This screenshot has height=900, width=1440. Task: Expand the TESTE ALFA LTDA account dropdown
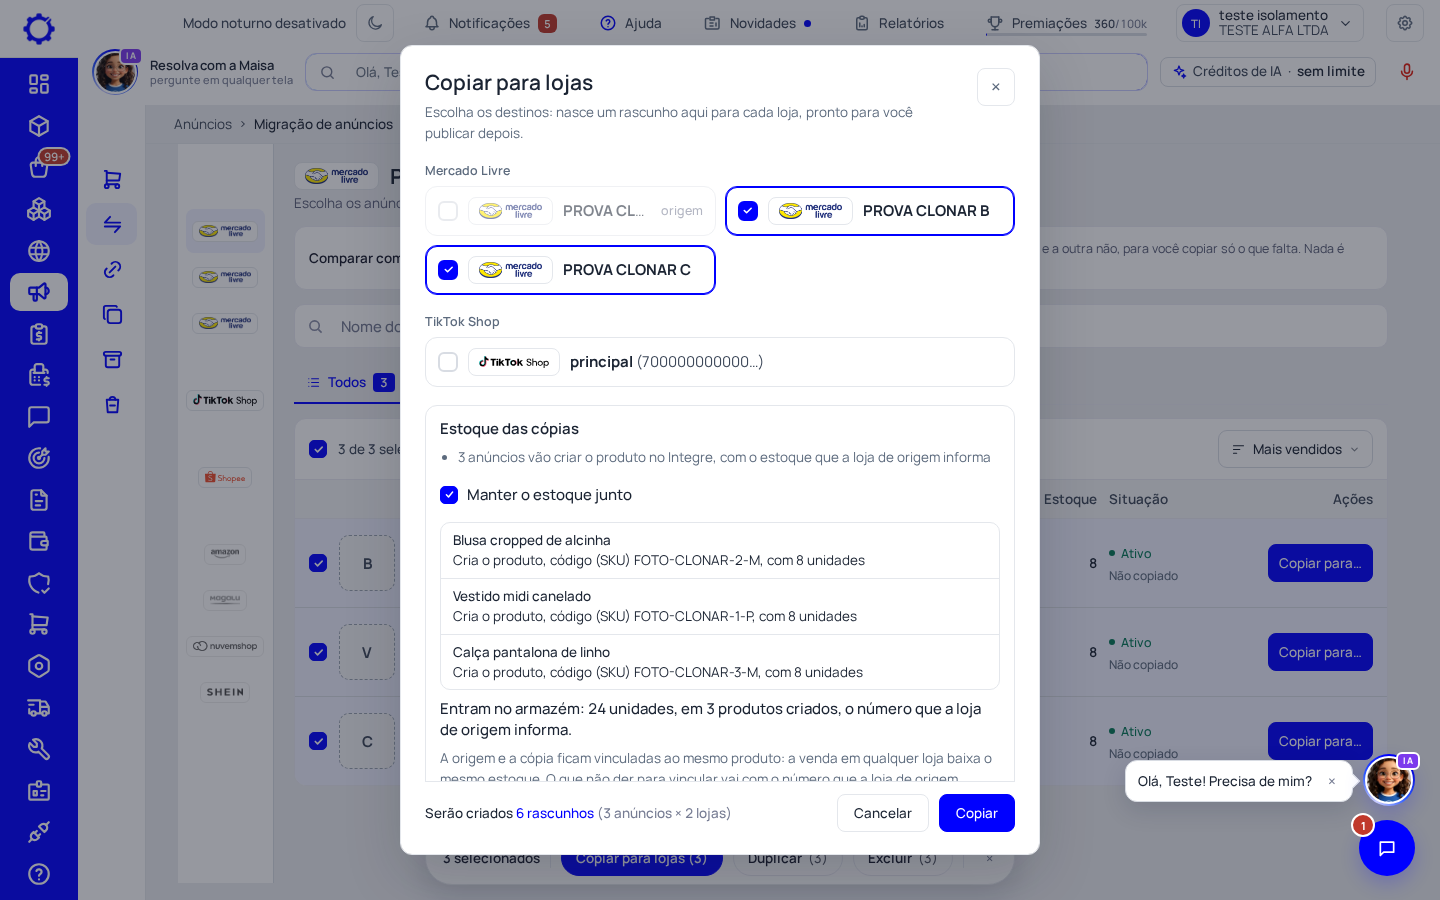pyautogui.click(x=1270, y=23)
